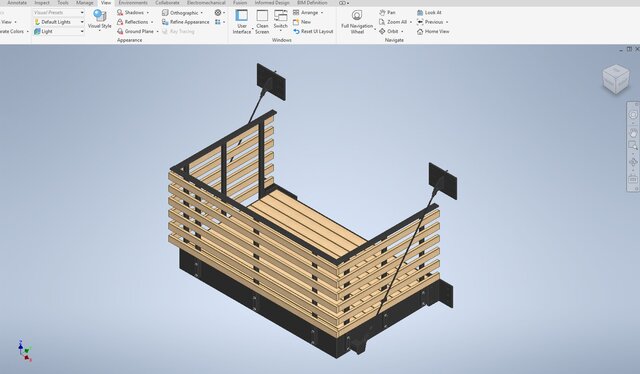640x374 pixels.
Task: Toggle the Ground Plane display
Action: tap(136, 31)
